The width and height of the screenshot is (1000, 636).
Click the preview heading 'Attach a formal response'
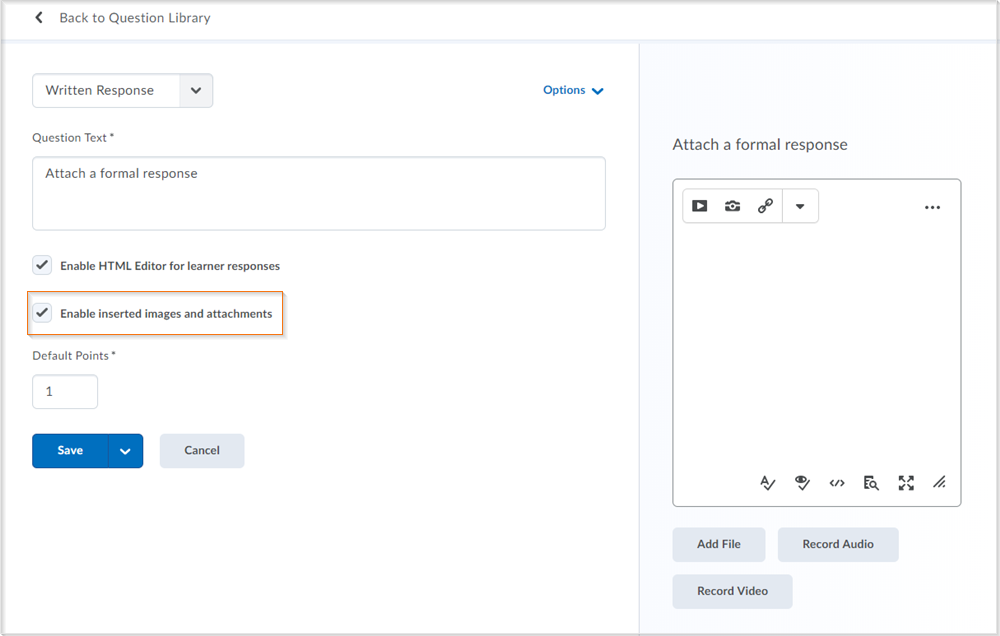(x=760, y=145)
